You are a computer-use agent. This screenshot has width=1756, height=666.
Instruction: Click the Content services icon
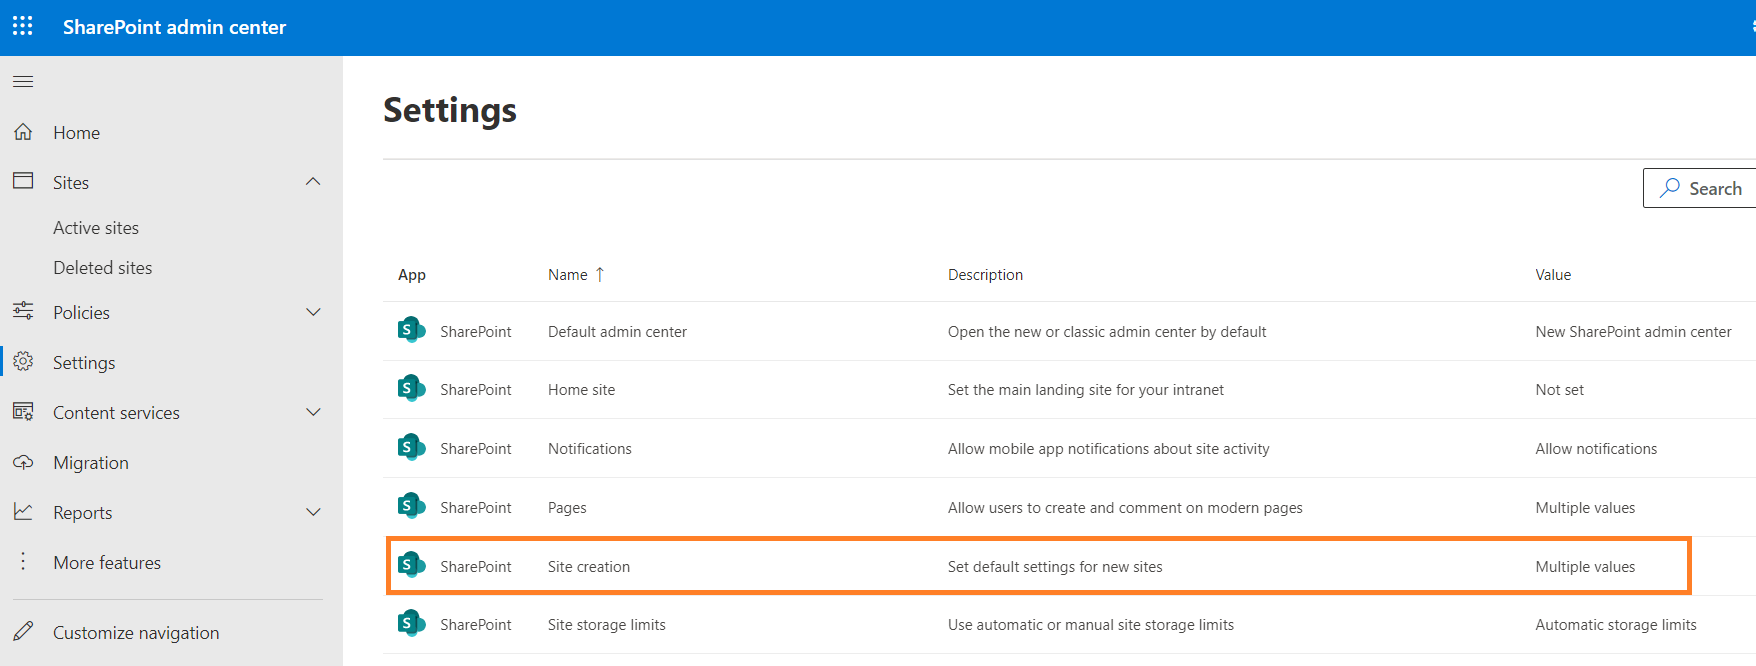click(23, 412)
